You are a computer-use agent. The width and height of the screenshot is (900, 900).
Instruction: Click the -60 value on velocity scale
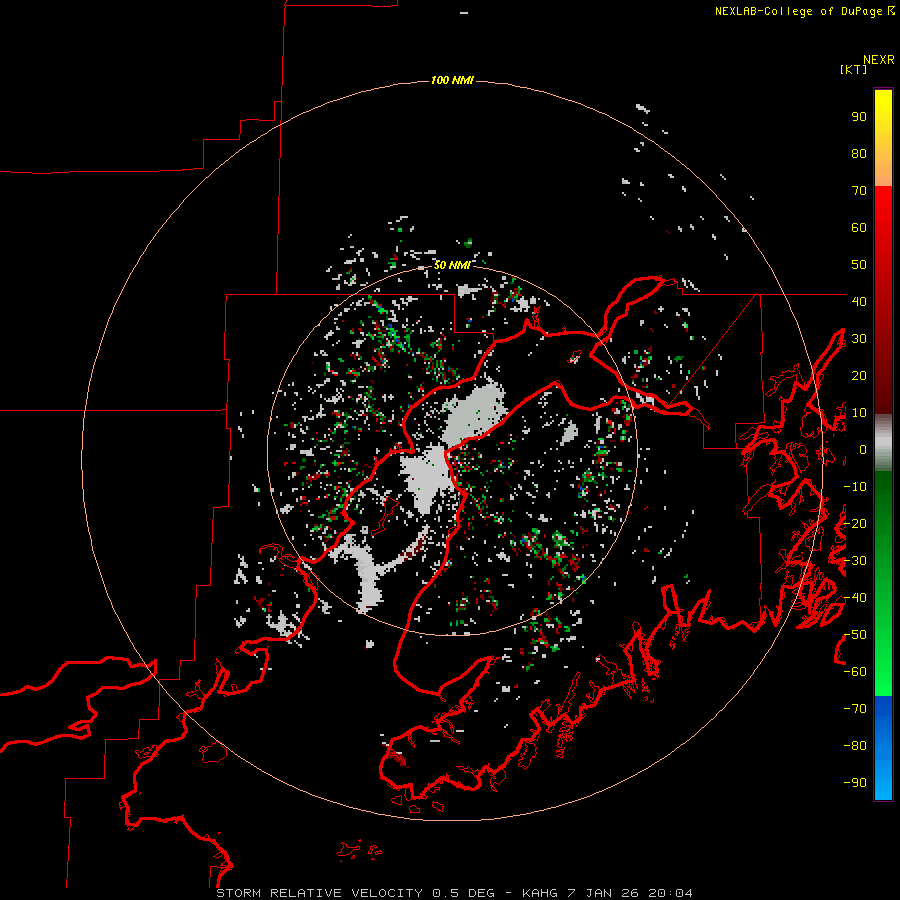[855, 672]
